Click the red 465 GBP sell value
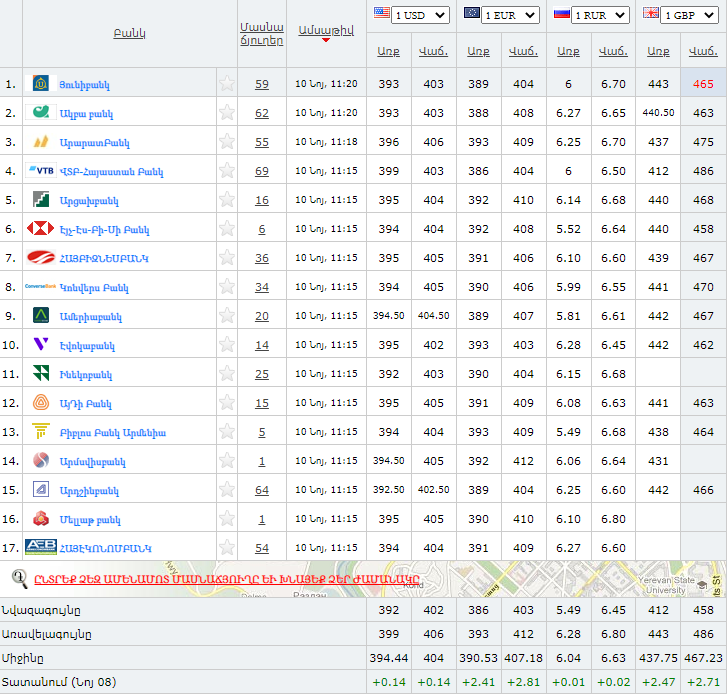This screenshot has height=694, width=727. pyautogui.click(x=703, y=84)
